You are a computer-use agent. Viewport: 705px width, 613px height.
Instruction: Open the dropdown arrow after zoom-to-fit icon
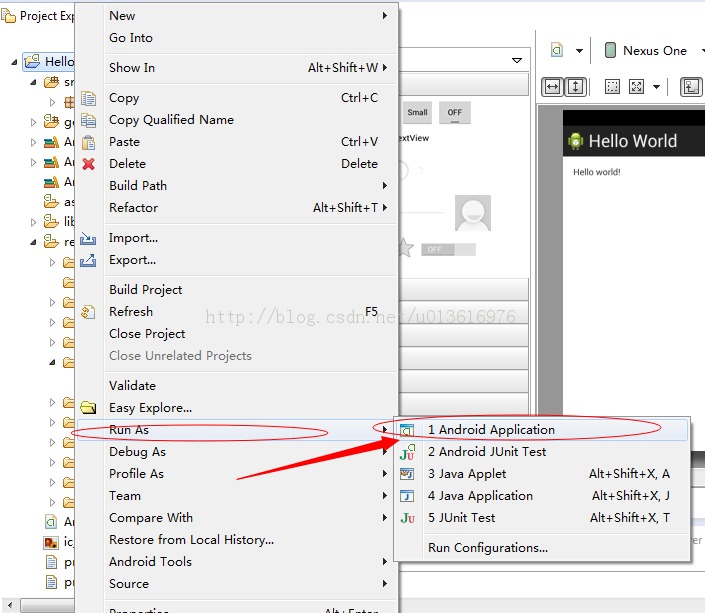click(x=656, y=87)
